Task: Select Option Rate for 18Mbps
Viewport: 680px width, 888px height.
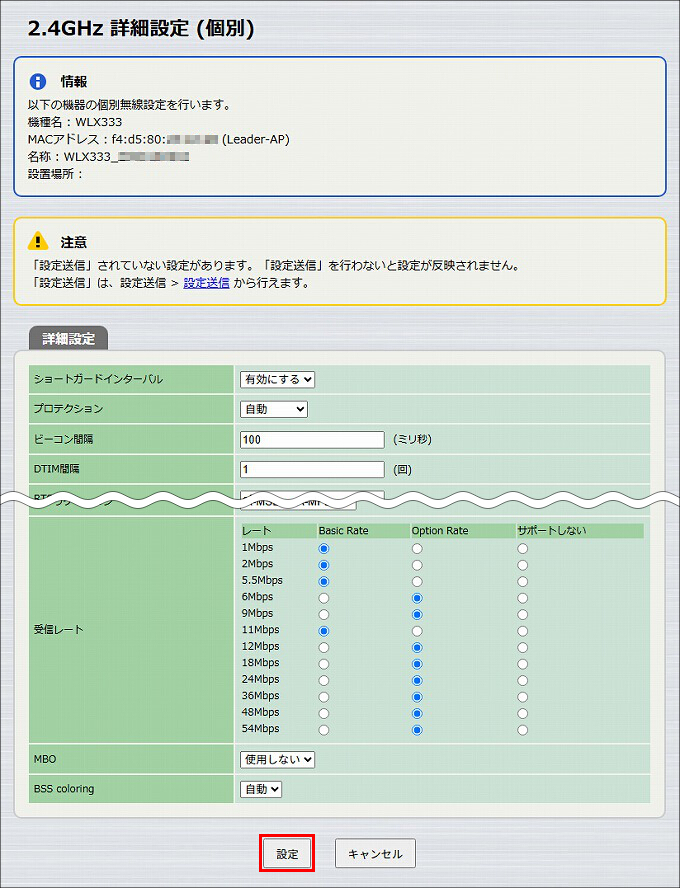Action: pyautogui.click(x=417, y=663)
